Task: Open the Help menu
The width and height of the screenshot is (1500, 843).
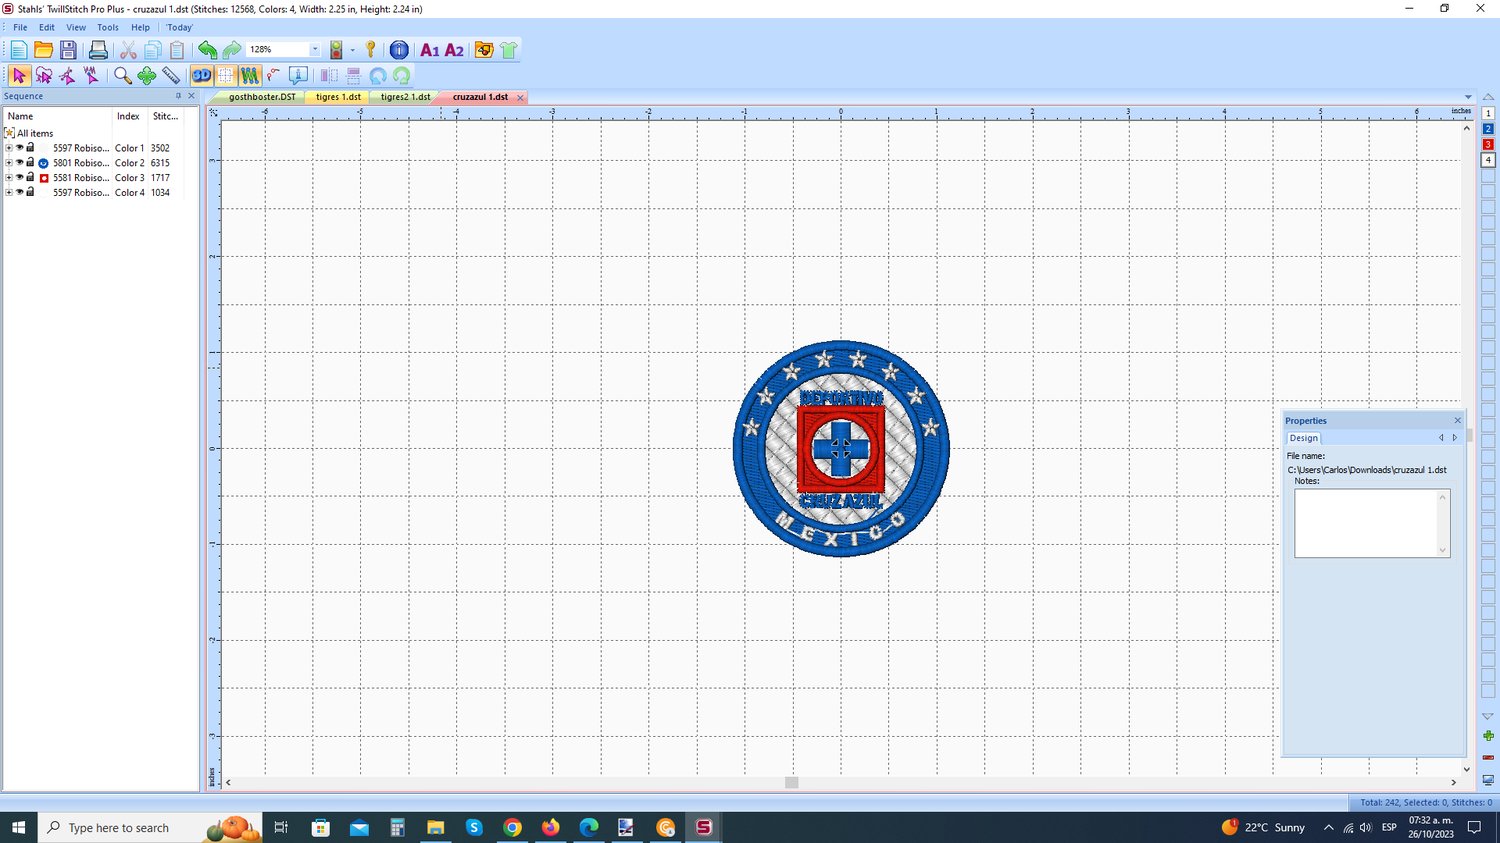Action: [x=141, y=28]
